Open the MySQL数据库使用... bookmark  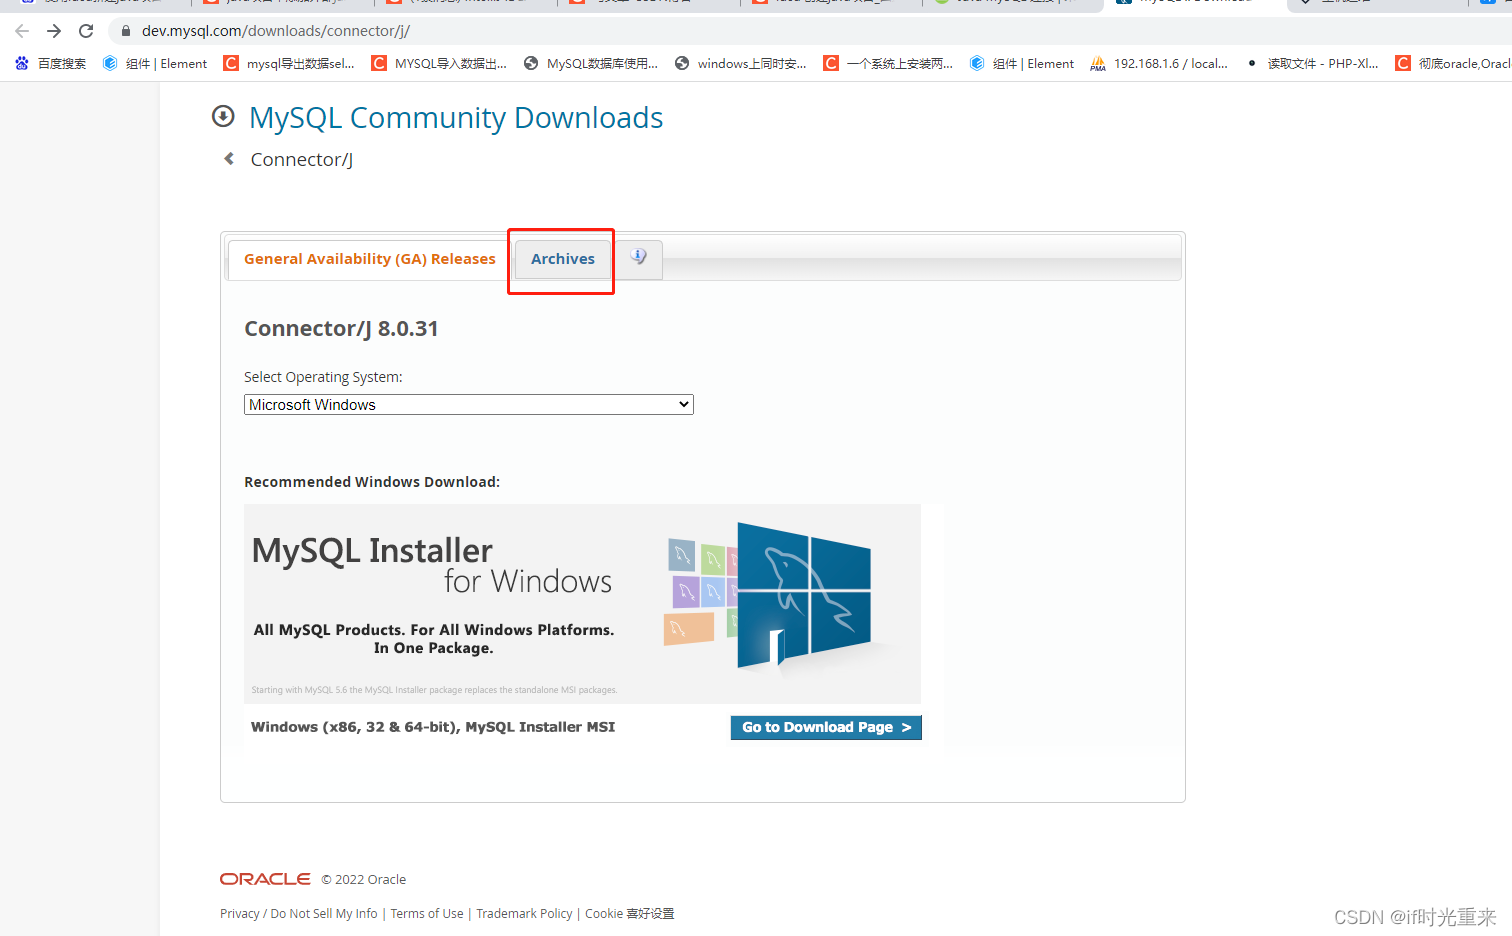(x=591, y=63)
